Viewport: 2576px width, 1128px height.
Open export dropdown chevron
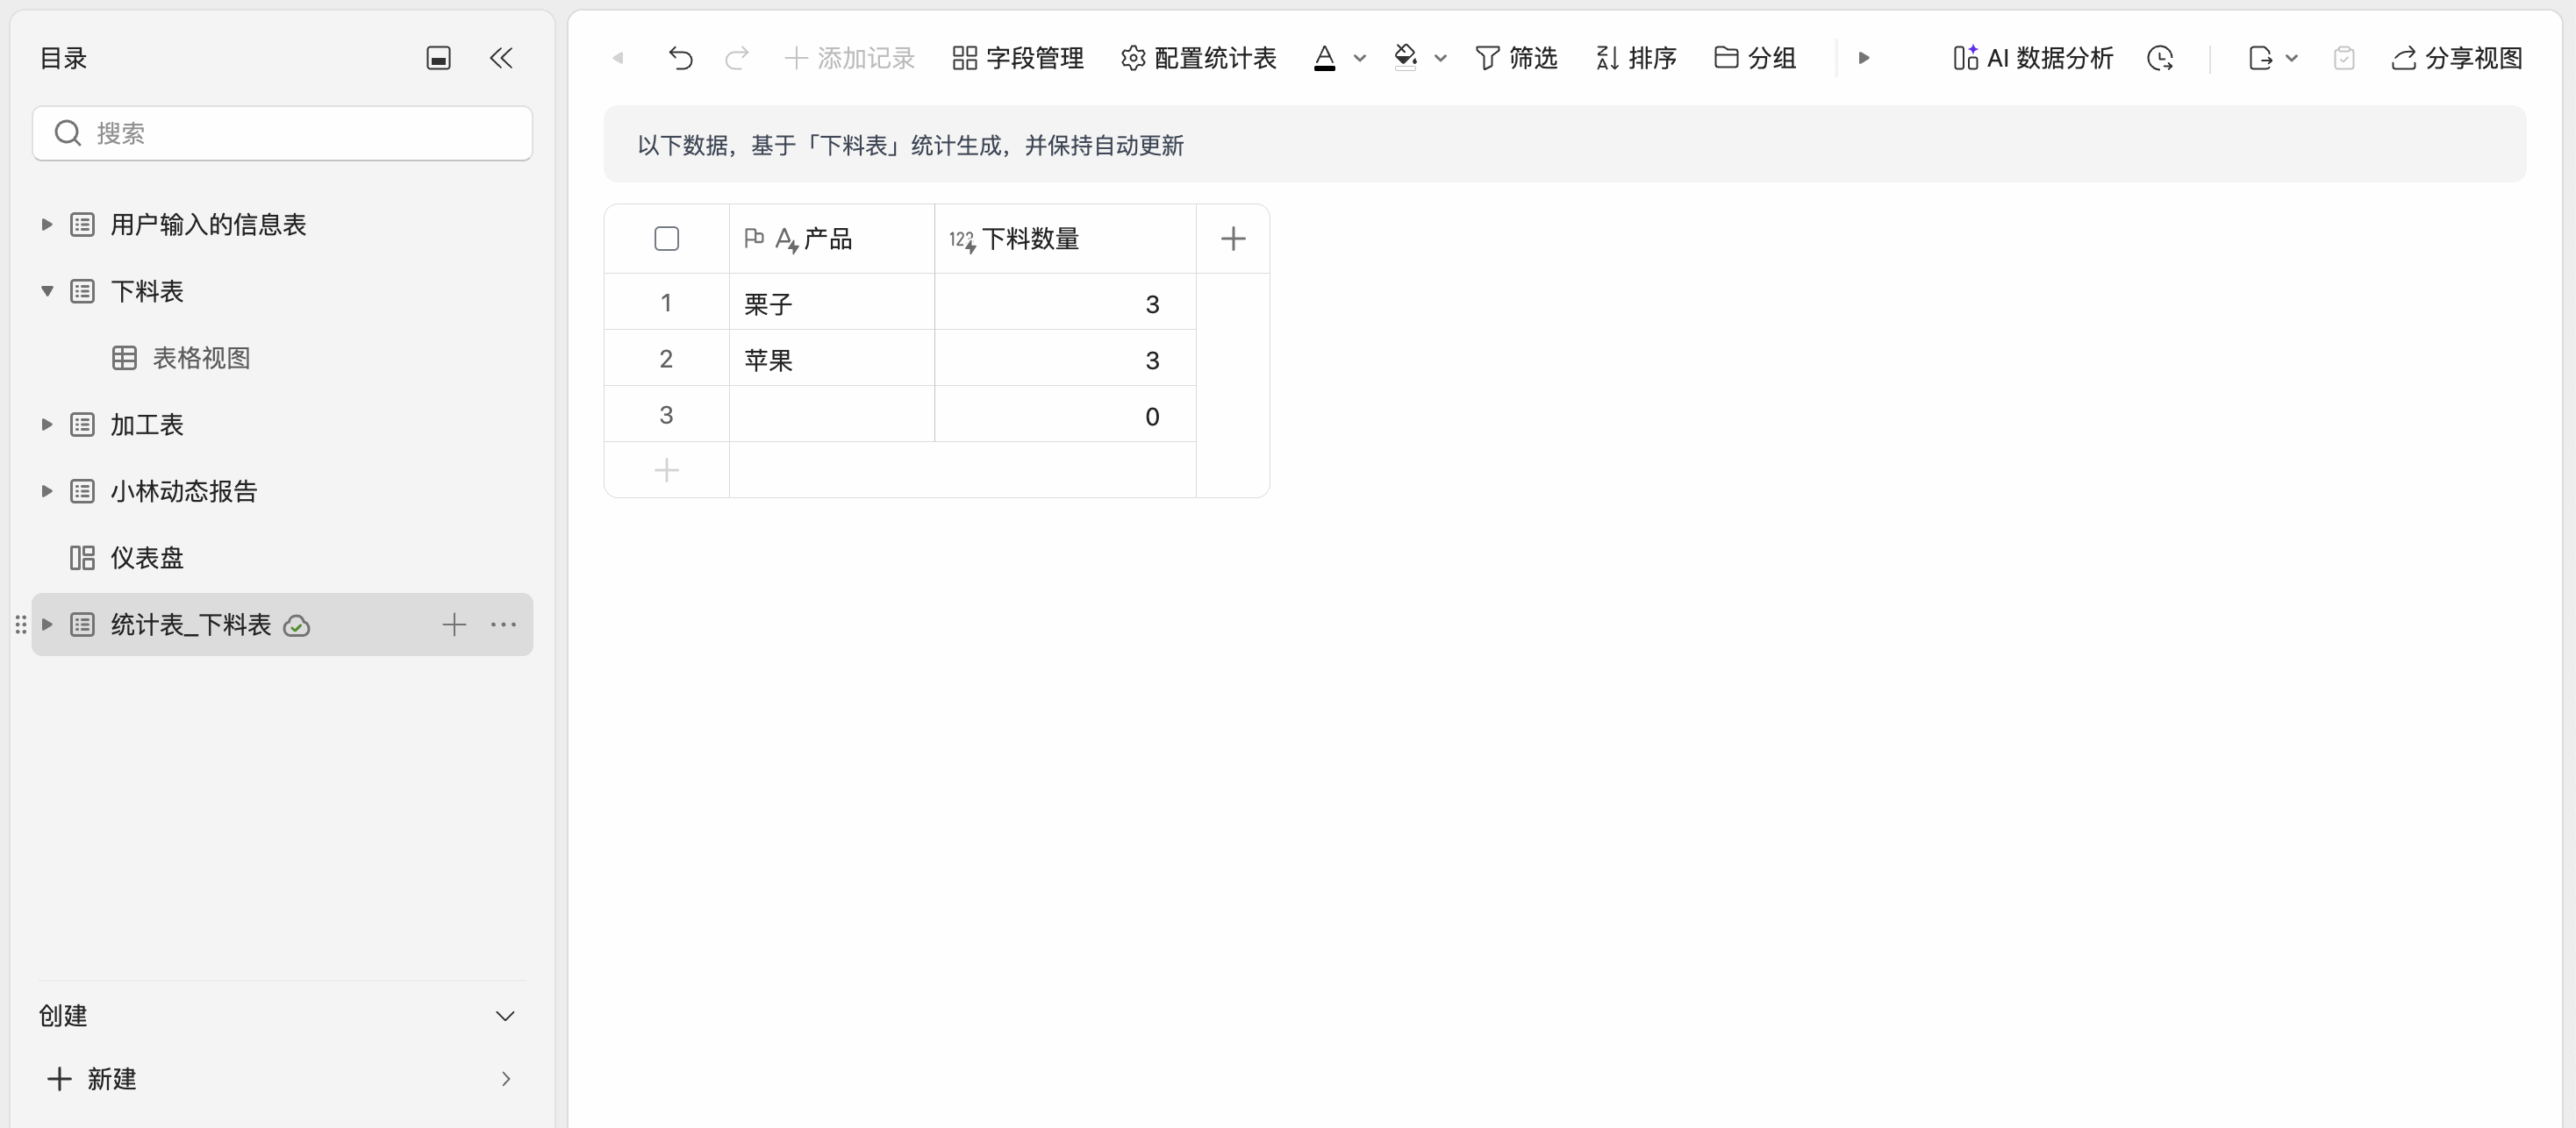click(2292, 58)
